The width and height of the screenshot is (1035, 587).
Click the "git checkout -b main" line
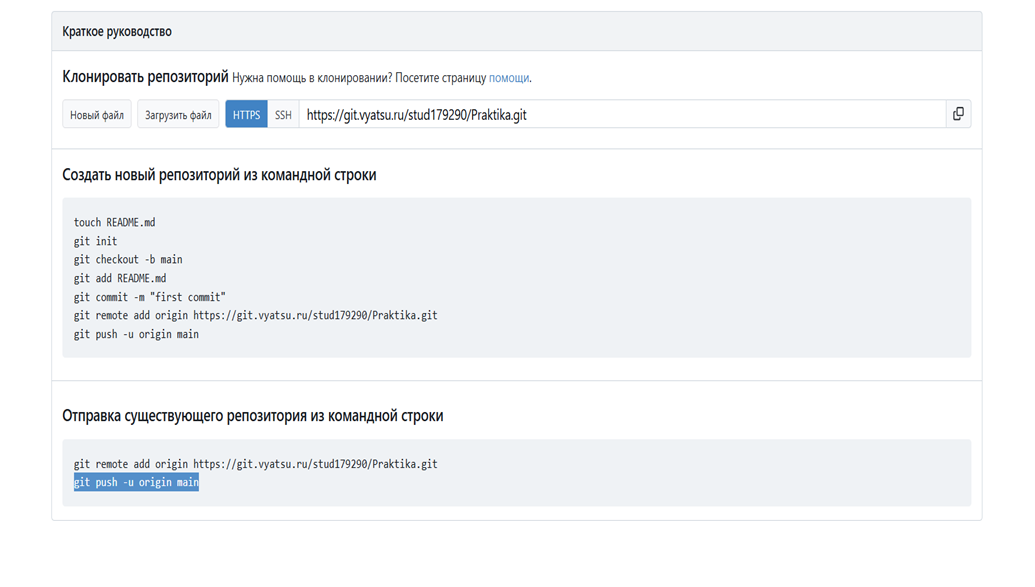point(128,259)
